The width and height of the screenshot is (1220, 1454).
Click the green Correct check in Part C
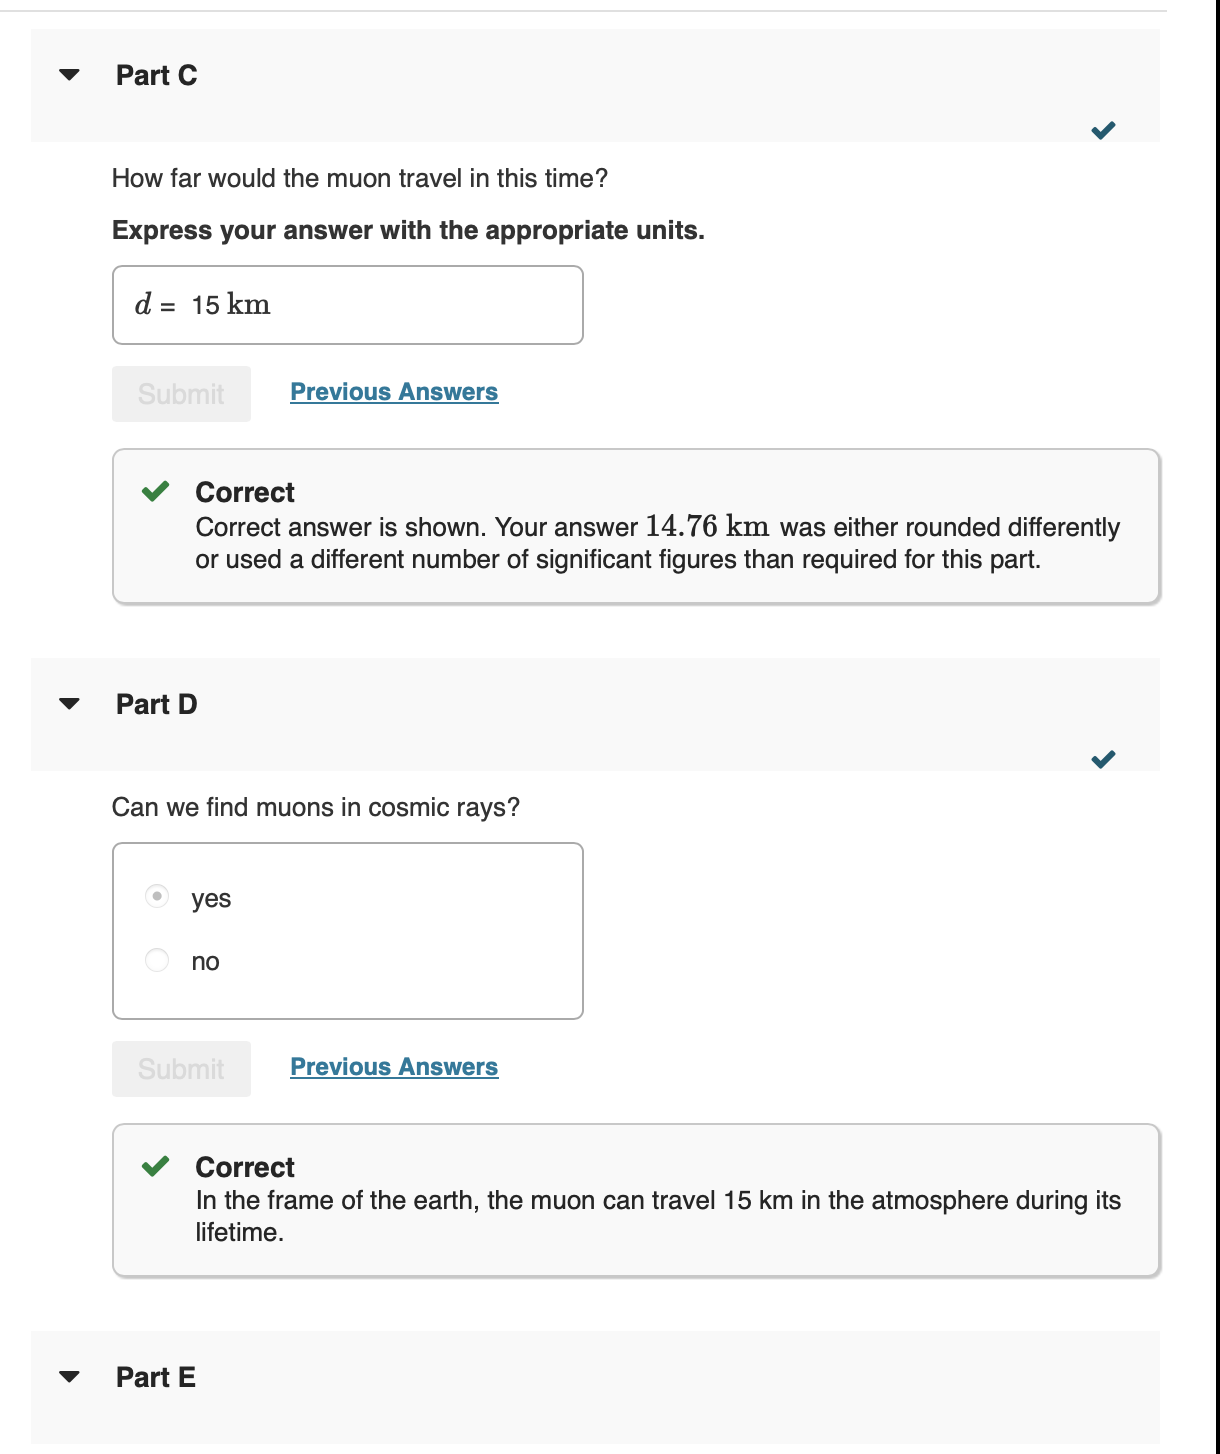point(155,491)
